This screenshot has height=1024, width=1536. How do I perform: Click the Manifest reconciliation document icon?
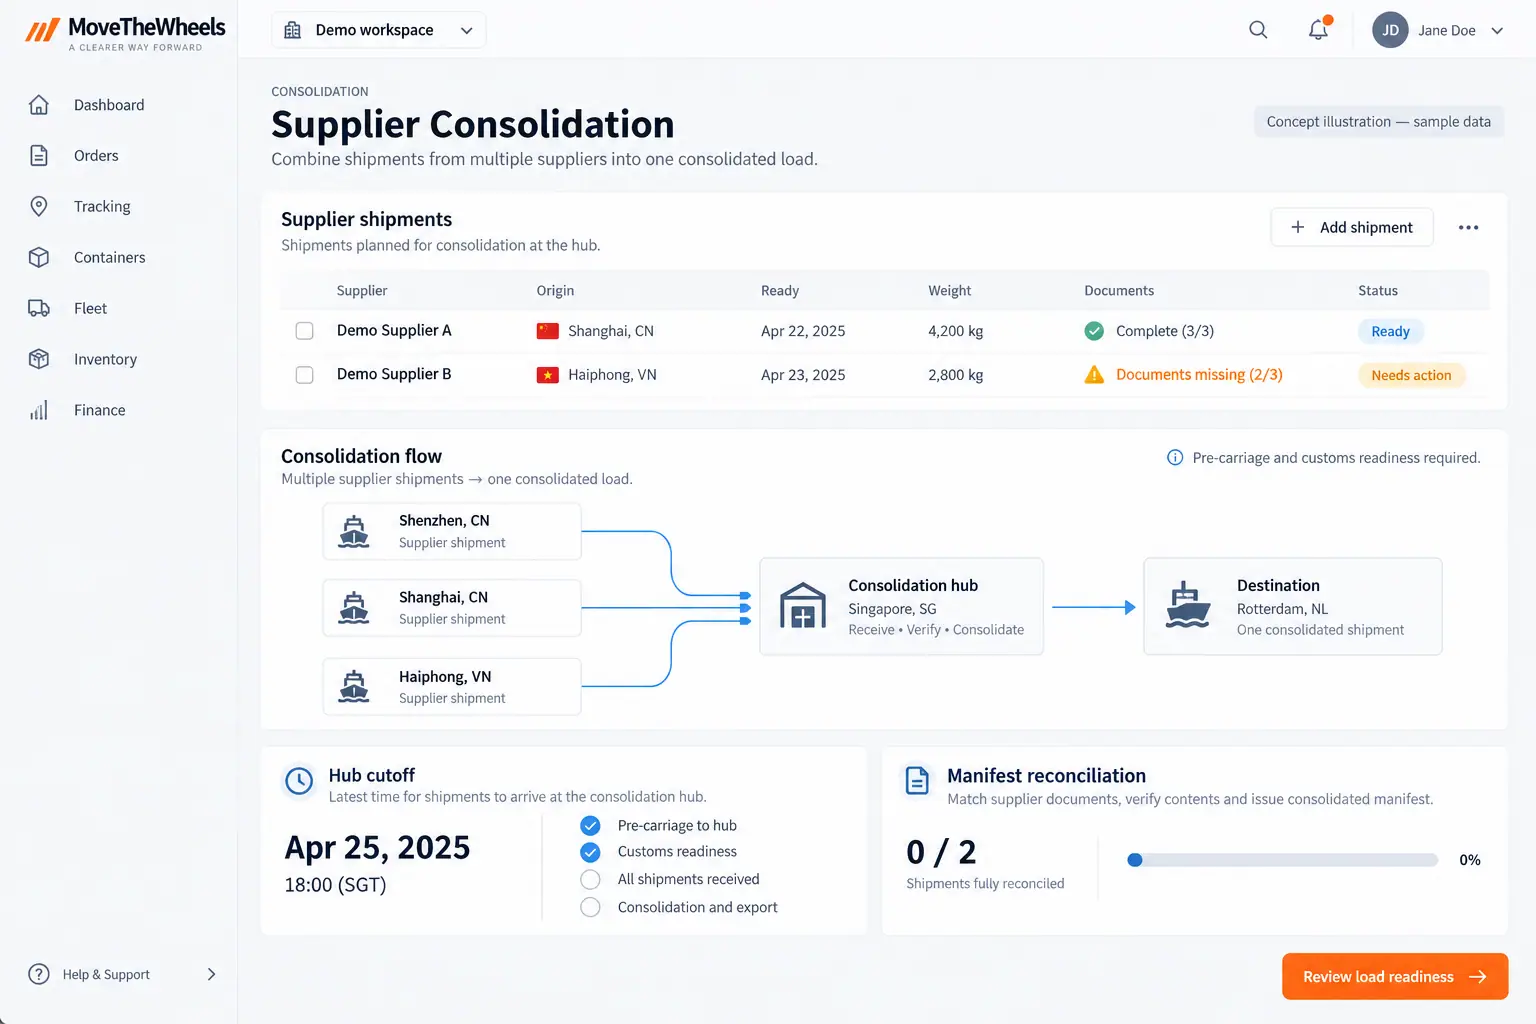click(917, 780)
